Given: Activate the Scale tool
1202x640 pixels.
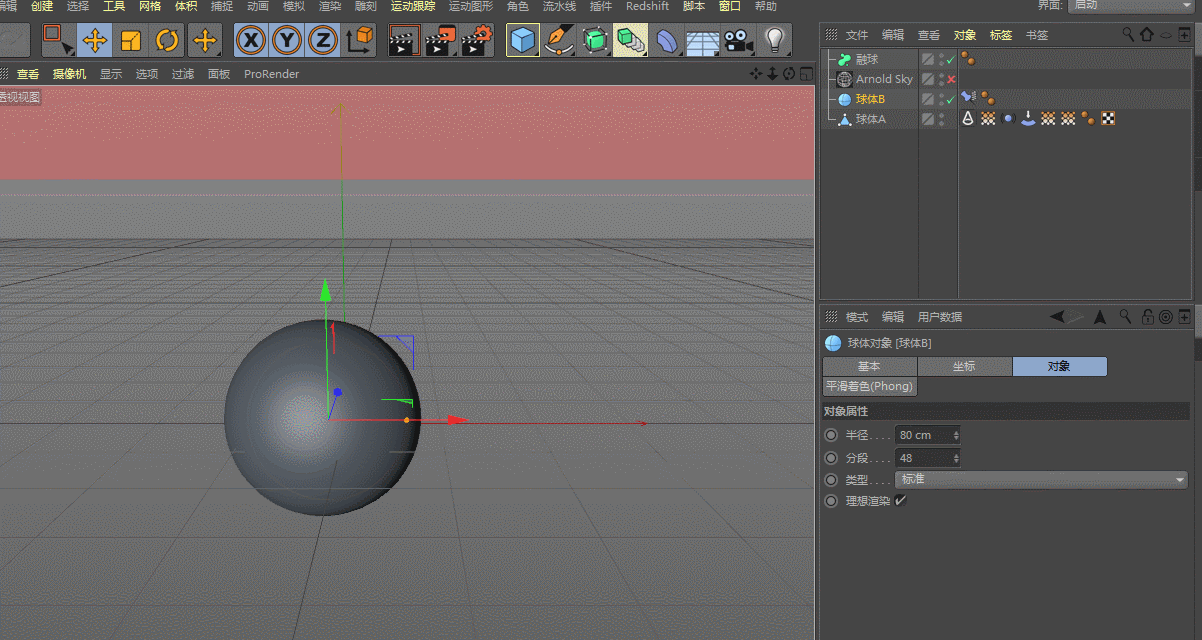Looking at the screenshot, I should [131, 40].
